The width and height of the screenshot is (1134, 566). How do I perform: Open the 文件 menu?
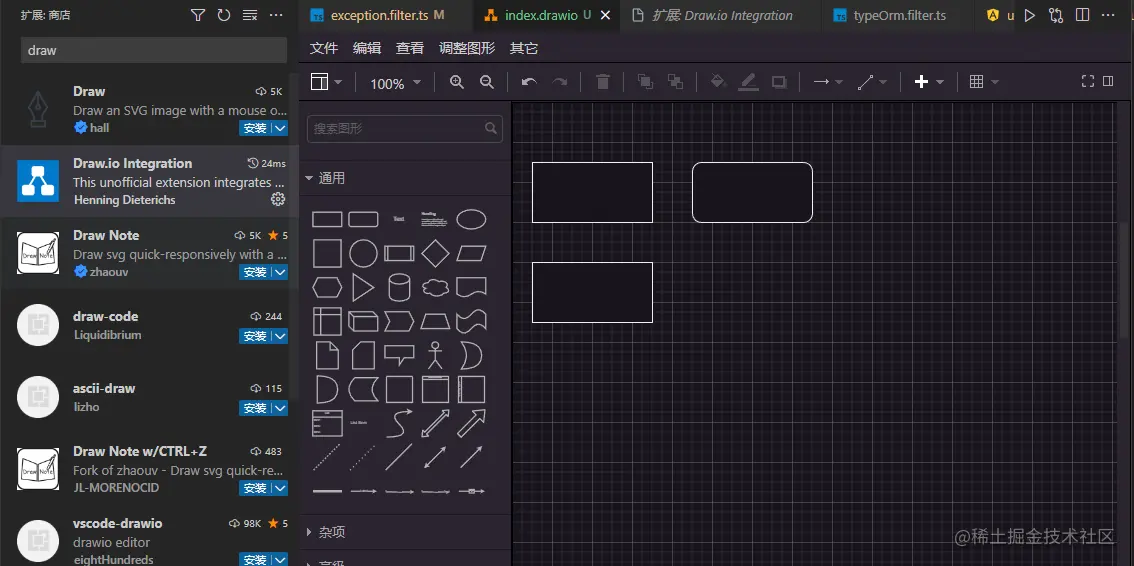point(324,48)
